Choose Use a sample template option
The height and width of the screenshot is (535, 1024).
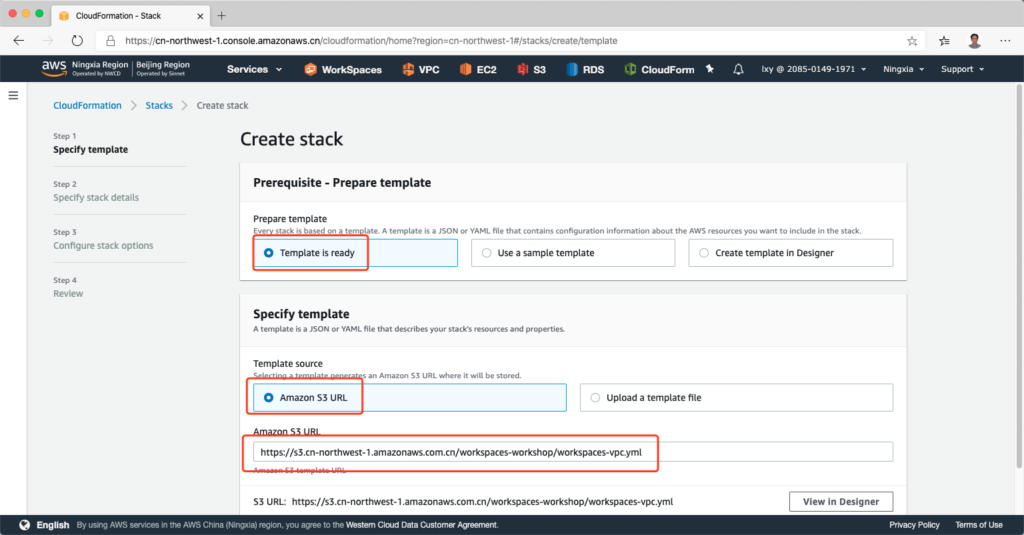pos(487,253)
